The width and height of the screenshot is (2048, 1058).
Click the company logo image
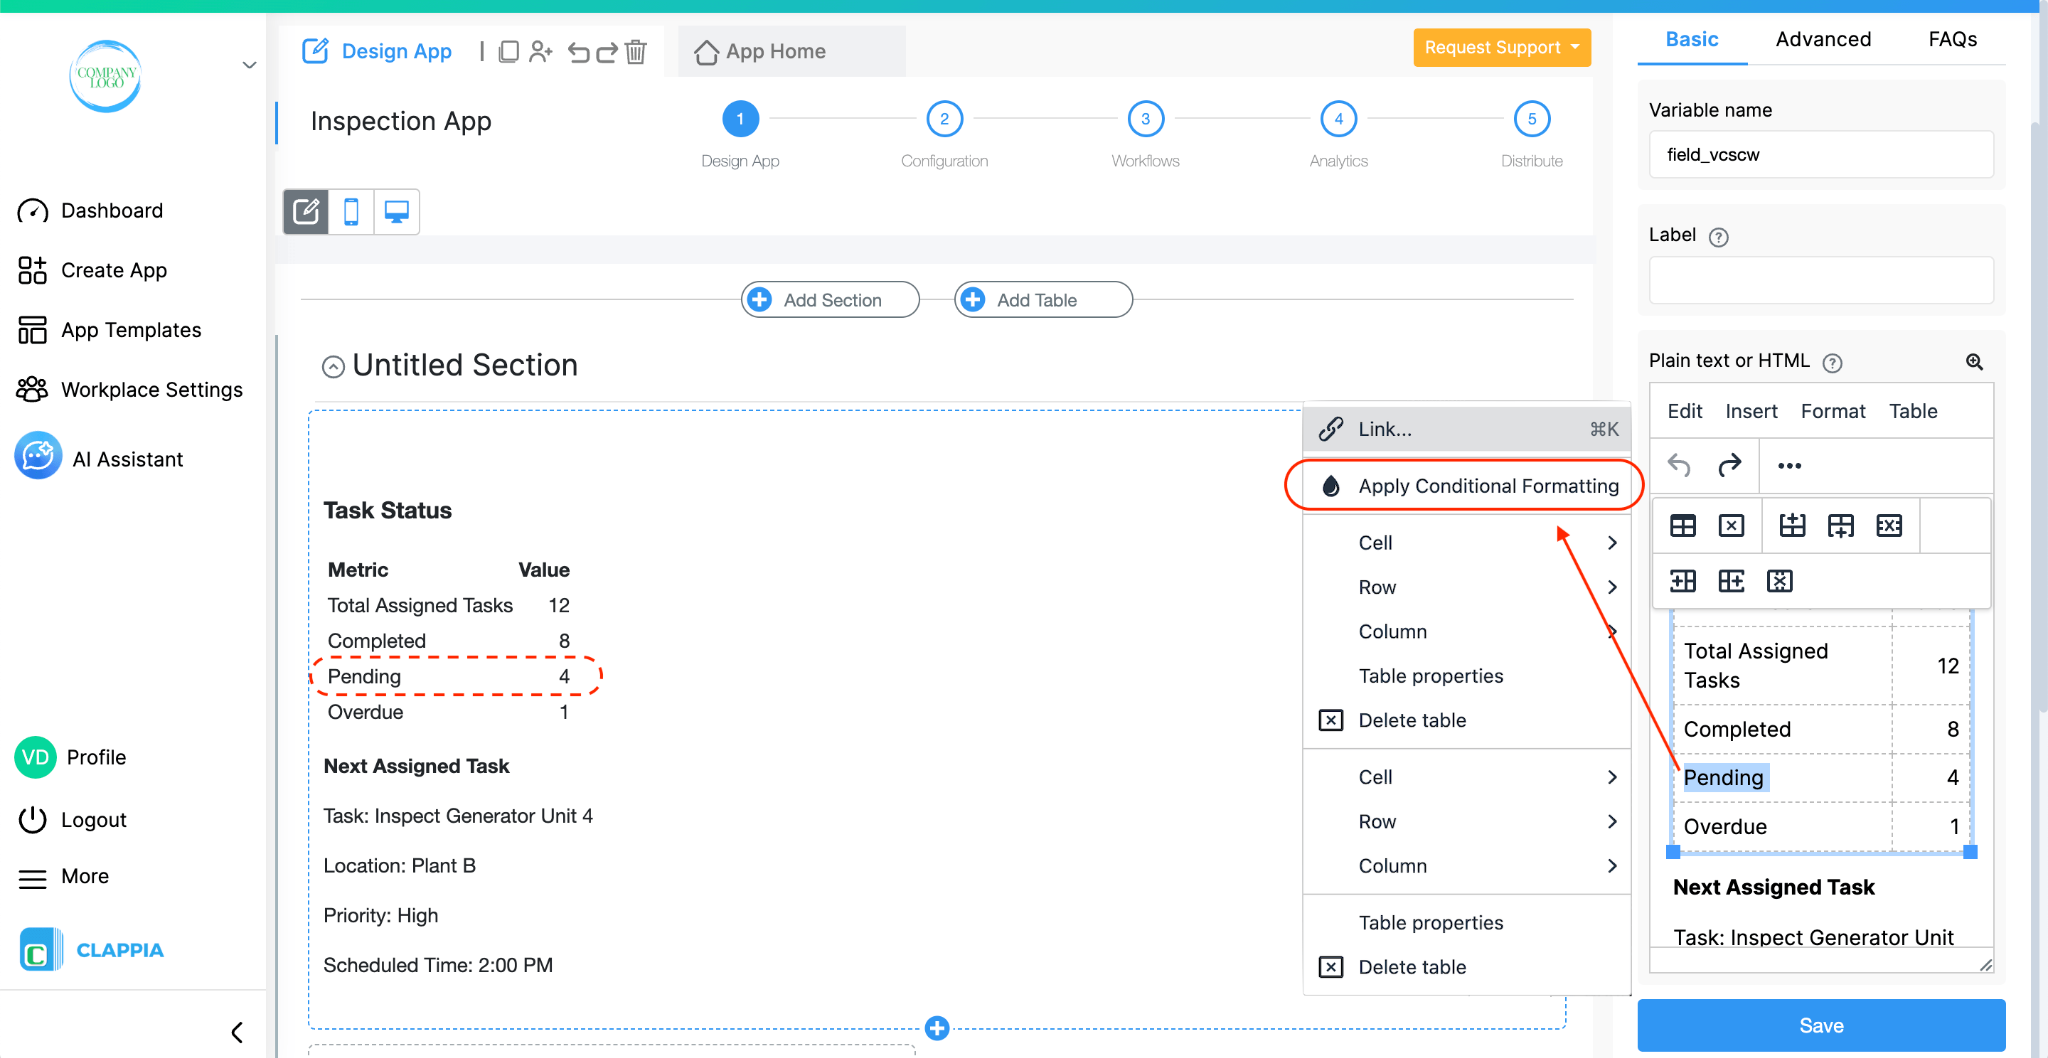[105, 76]
